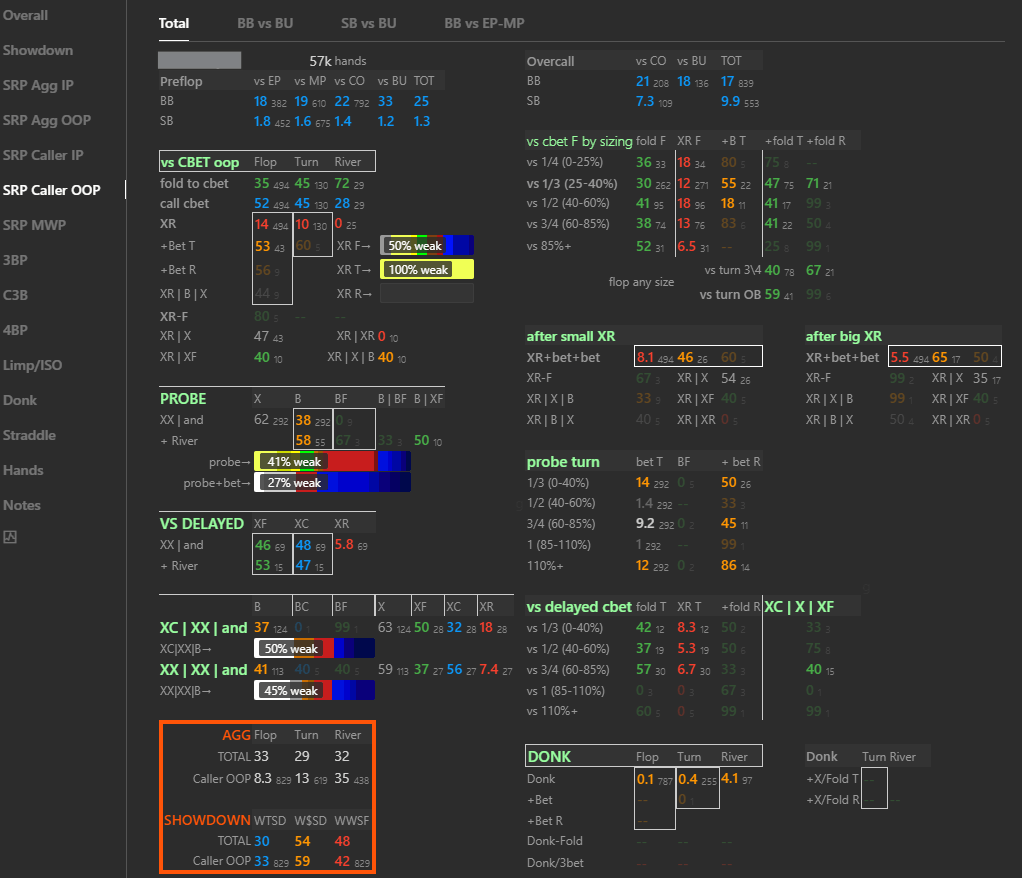Click the 57k hands label

(x=338, y=61)
